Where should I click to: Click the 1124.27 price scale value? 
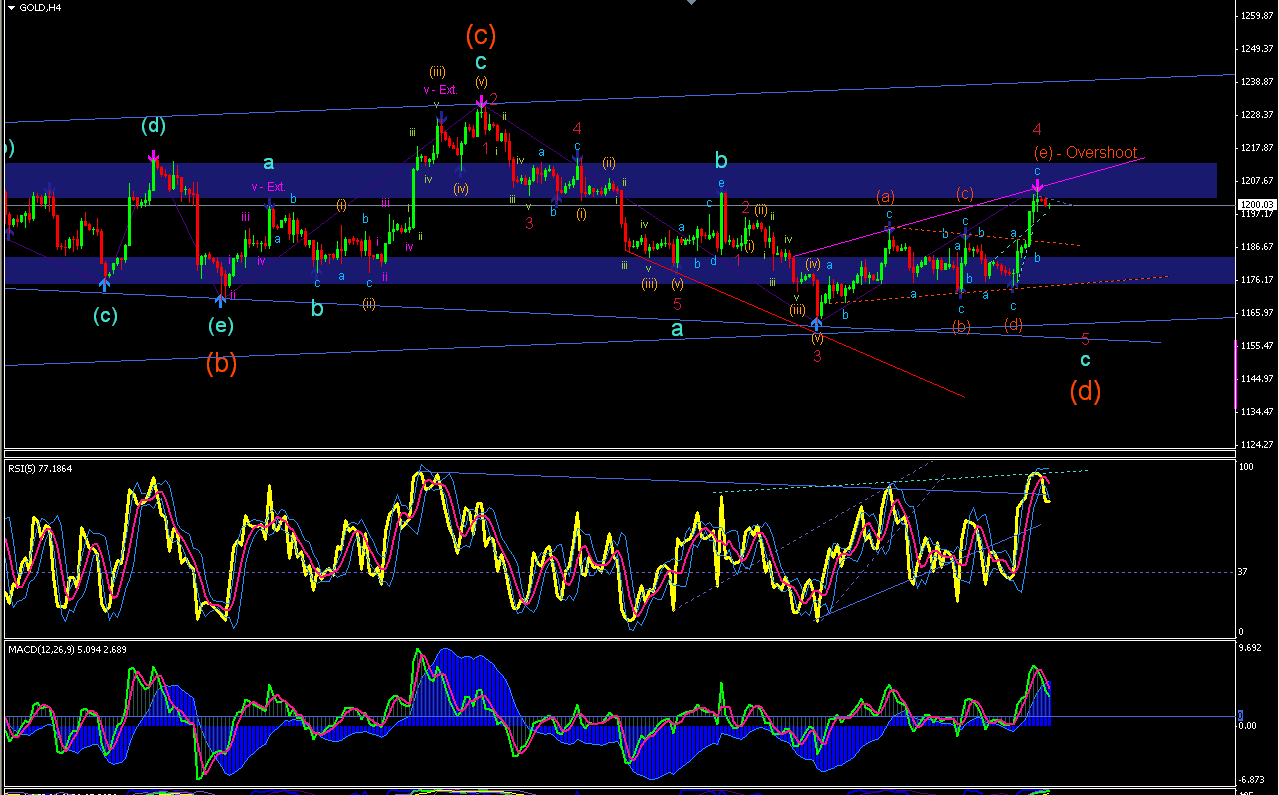[1257, 444]
